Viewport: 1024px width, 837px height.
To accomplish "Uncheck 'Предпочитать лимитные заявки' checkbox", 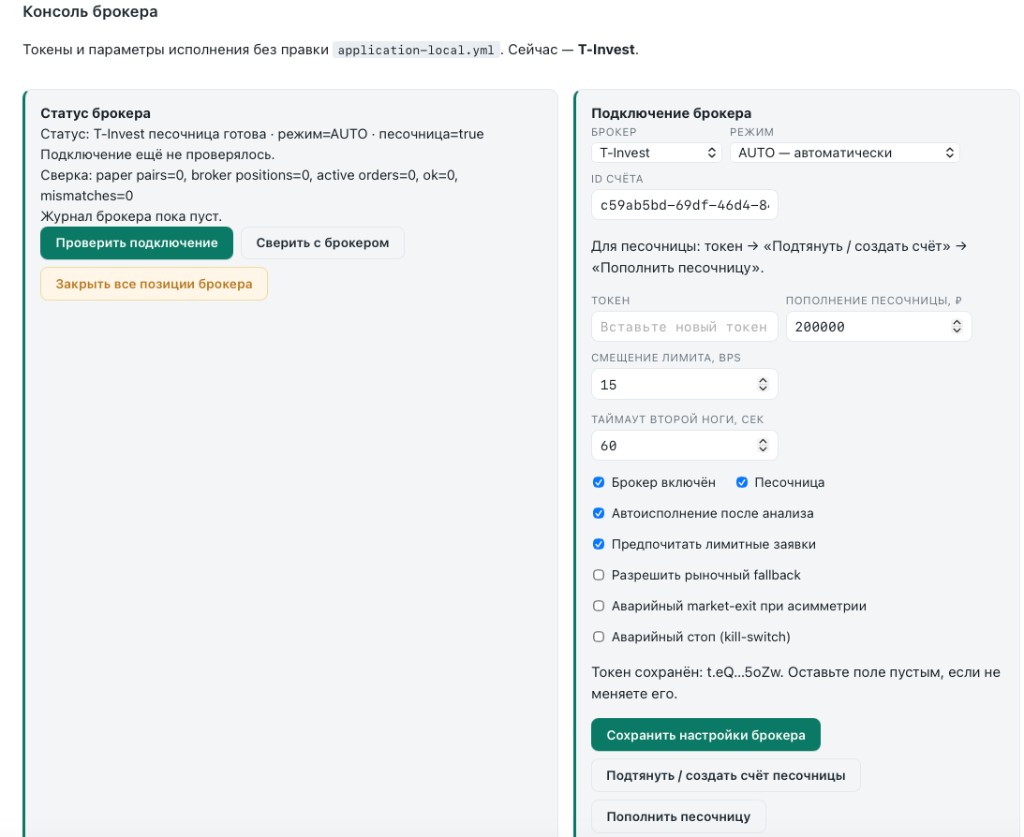I will (598, 544).
